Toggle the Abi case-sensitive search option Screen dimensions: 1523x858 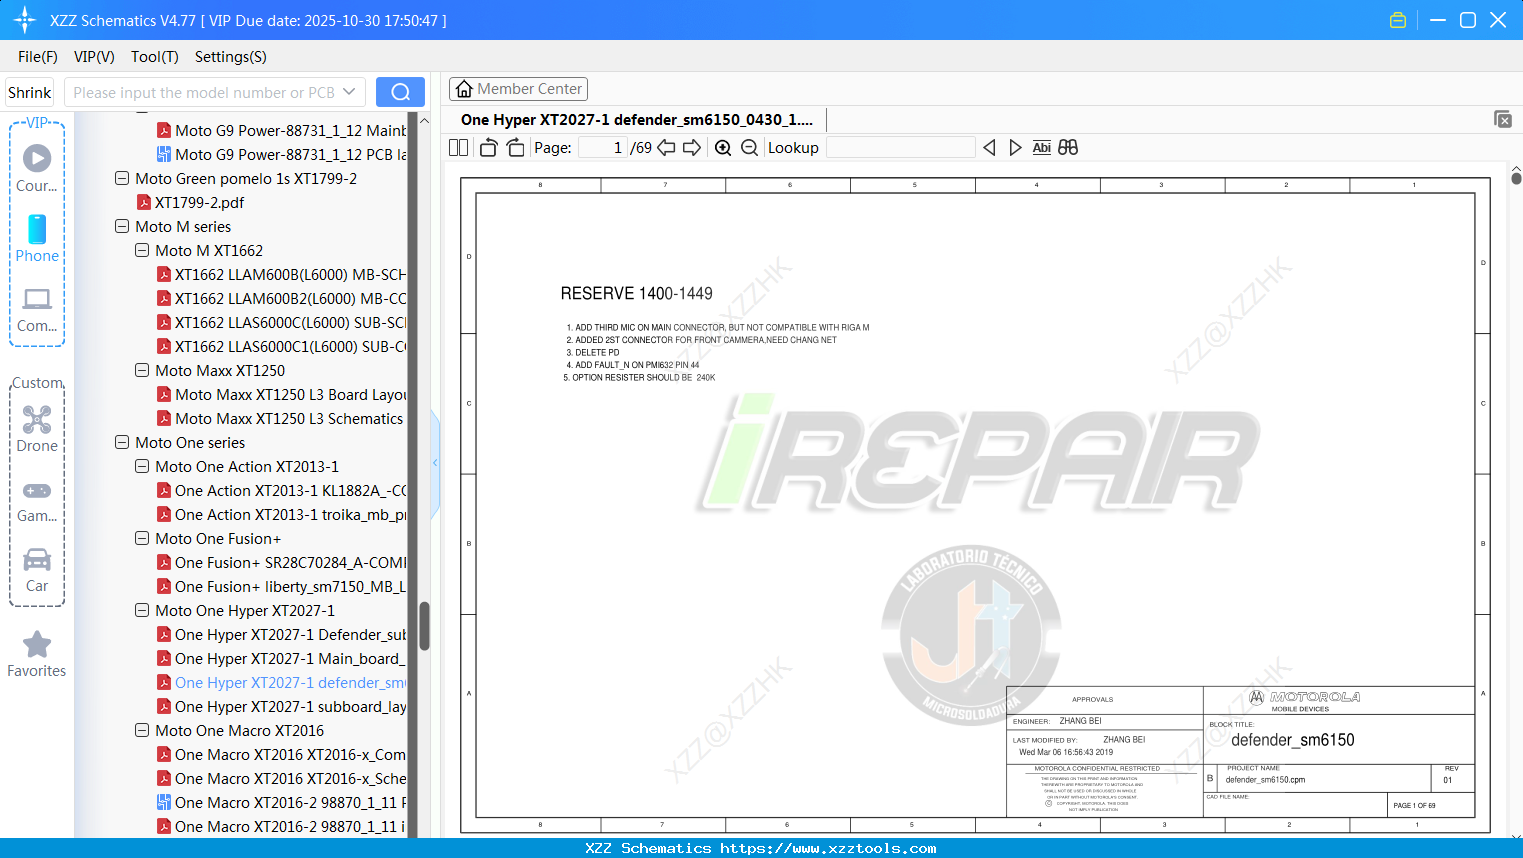tap(1041, 147)
